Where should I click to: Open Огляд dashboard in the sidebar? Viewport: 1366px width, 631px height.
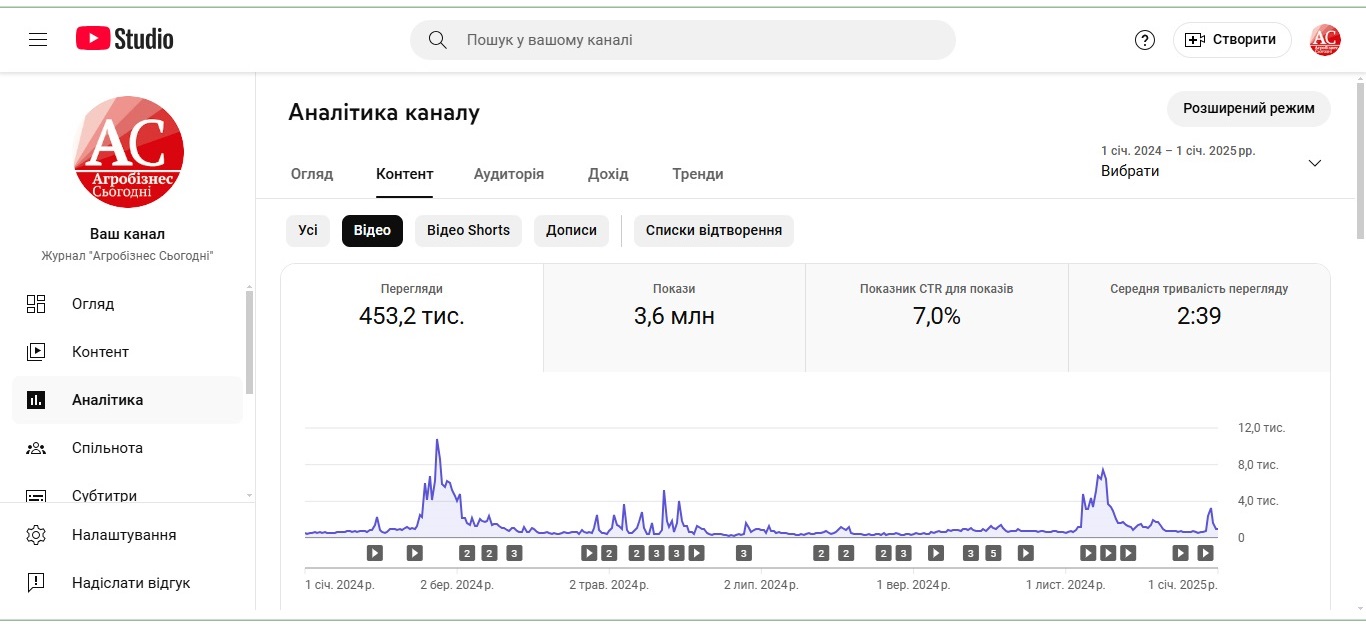[93, 304]
